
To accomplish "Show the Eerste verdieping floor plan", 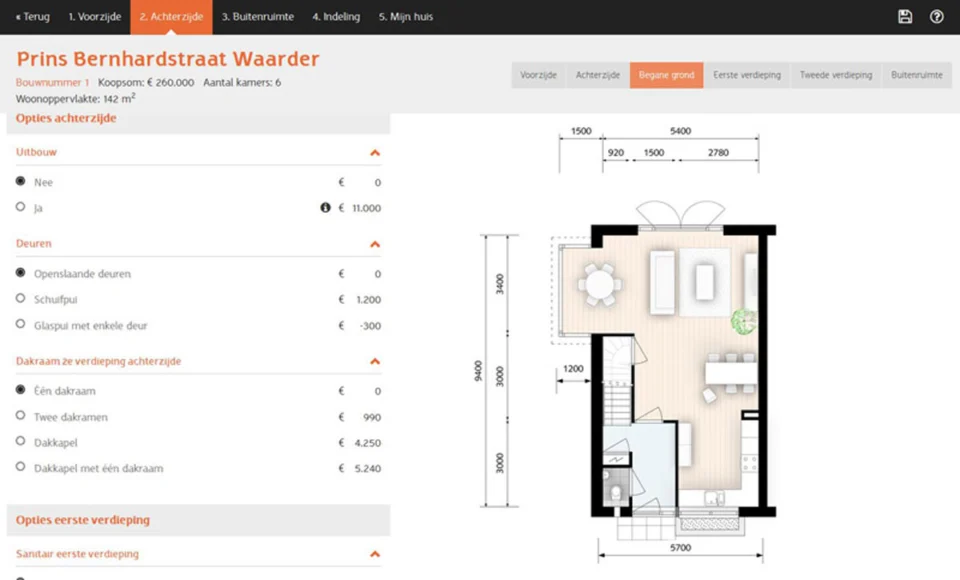I will 747,75.
